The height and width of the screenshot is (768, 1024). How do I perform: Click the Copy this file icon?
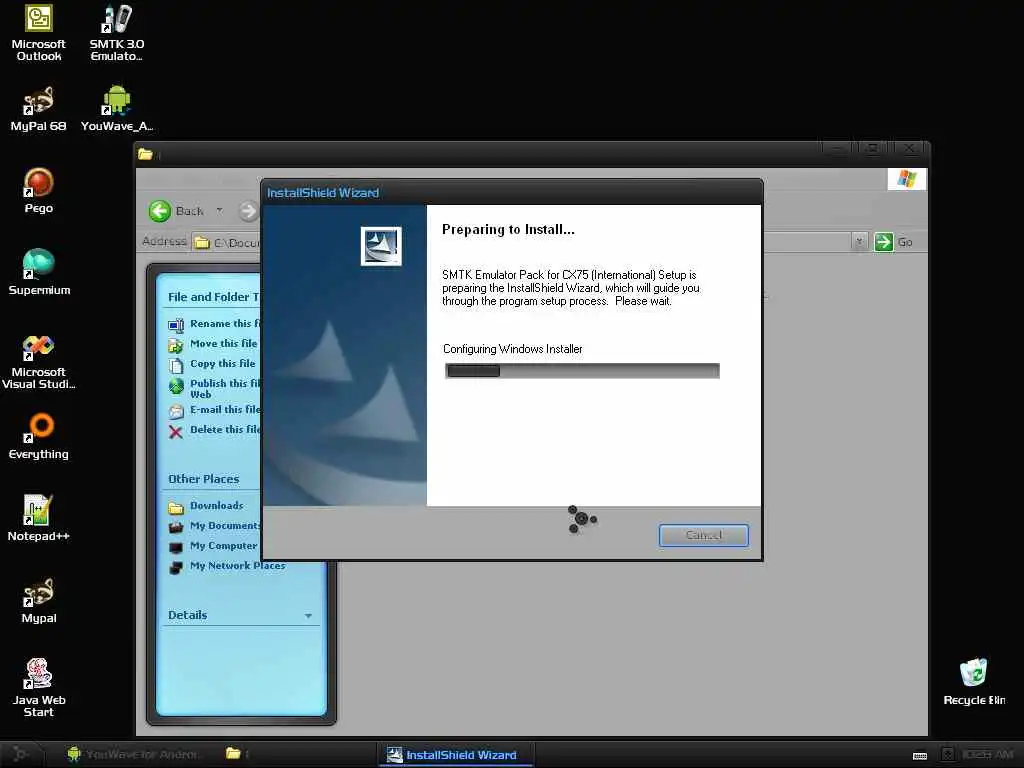pos(176,365)
